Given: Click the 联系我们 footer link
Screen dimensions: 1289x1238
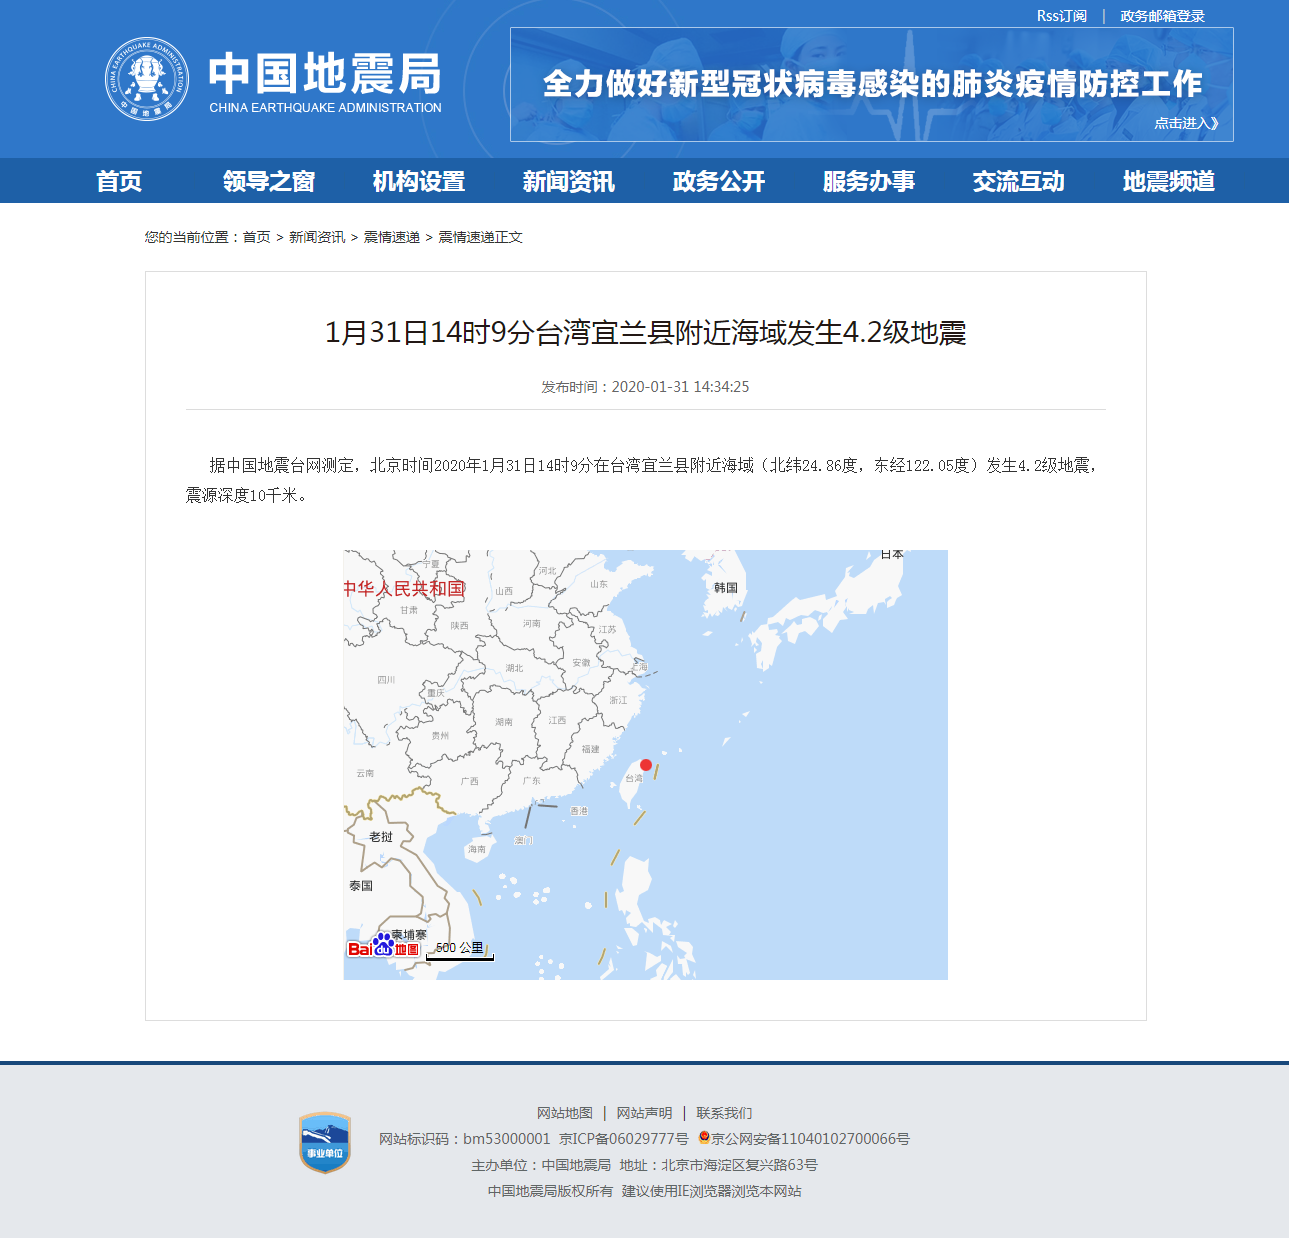Looking at the screenshot, I should tap(725, 1112).
